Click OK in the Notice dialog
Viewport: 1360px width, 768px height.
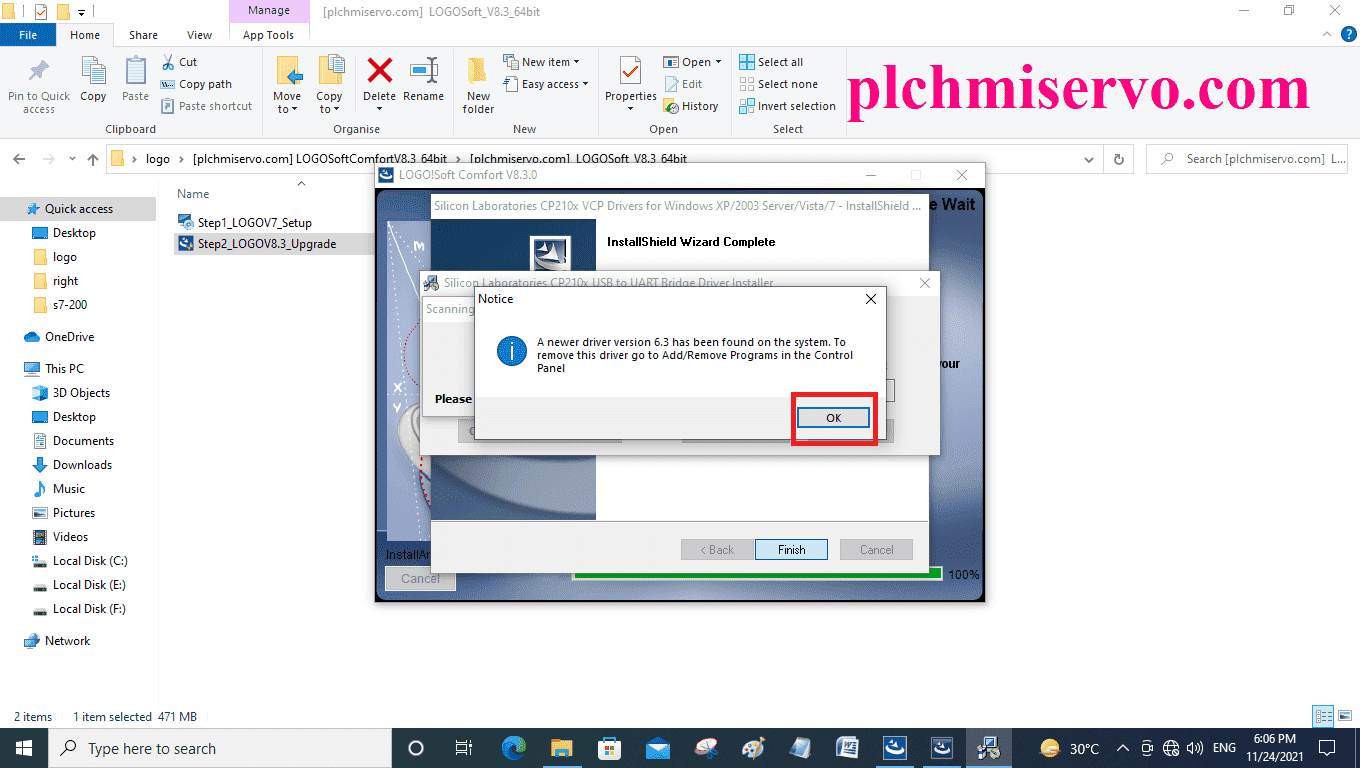(834, 418)
